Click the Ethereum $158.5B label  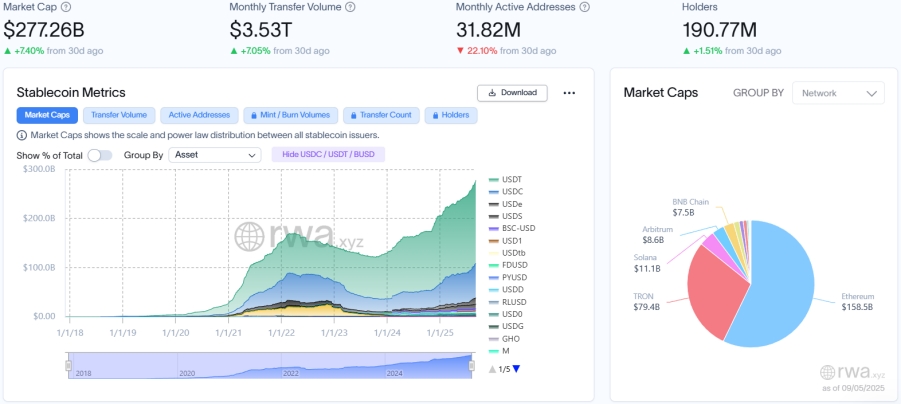click(857, 302)
